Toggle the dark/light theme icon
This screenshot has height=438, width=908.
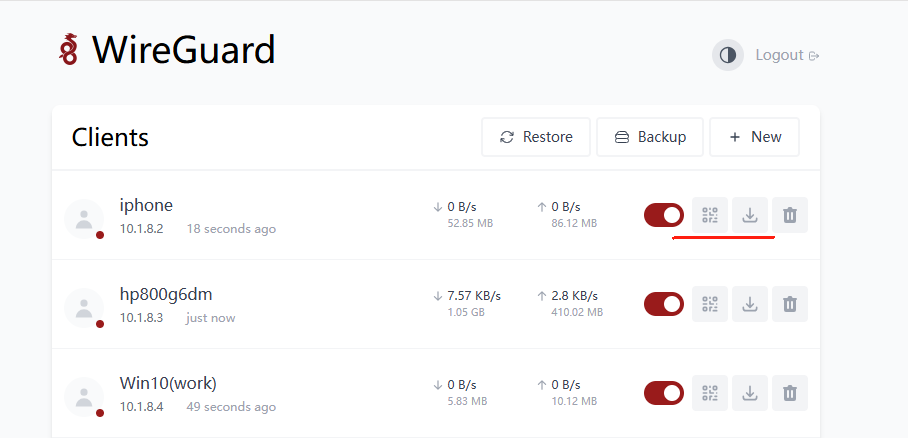coord(728,55)
